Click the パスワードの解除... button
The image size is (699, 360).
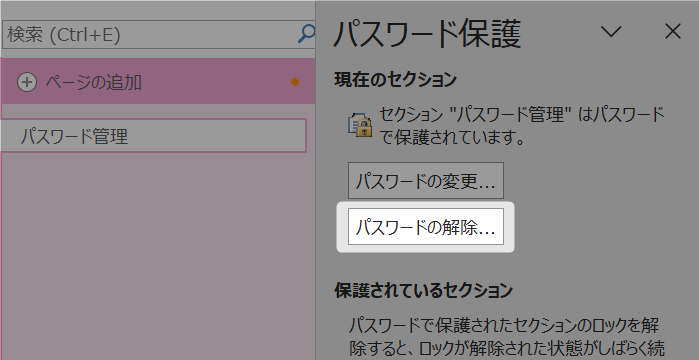[426, 226]
